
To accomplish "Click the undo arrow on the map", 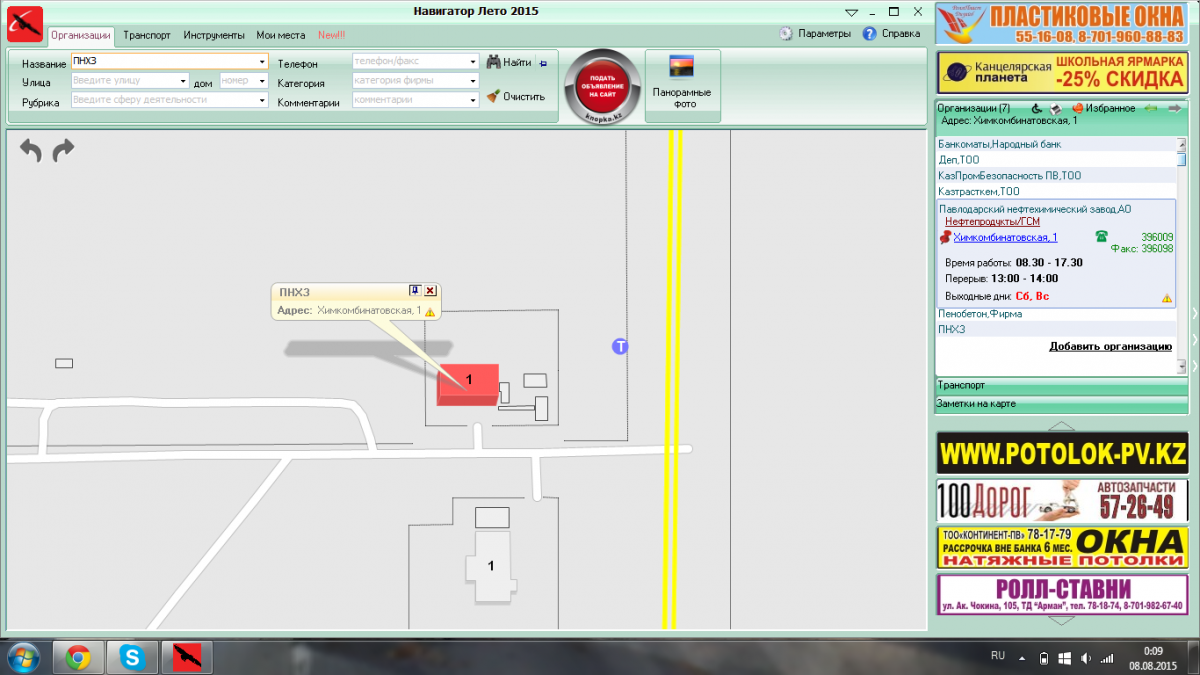I will click(x=31, y=151).
